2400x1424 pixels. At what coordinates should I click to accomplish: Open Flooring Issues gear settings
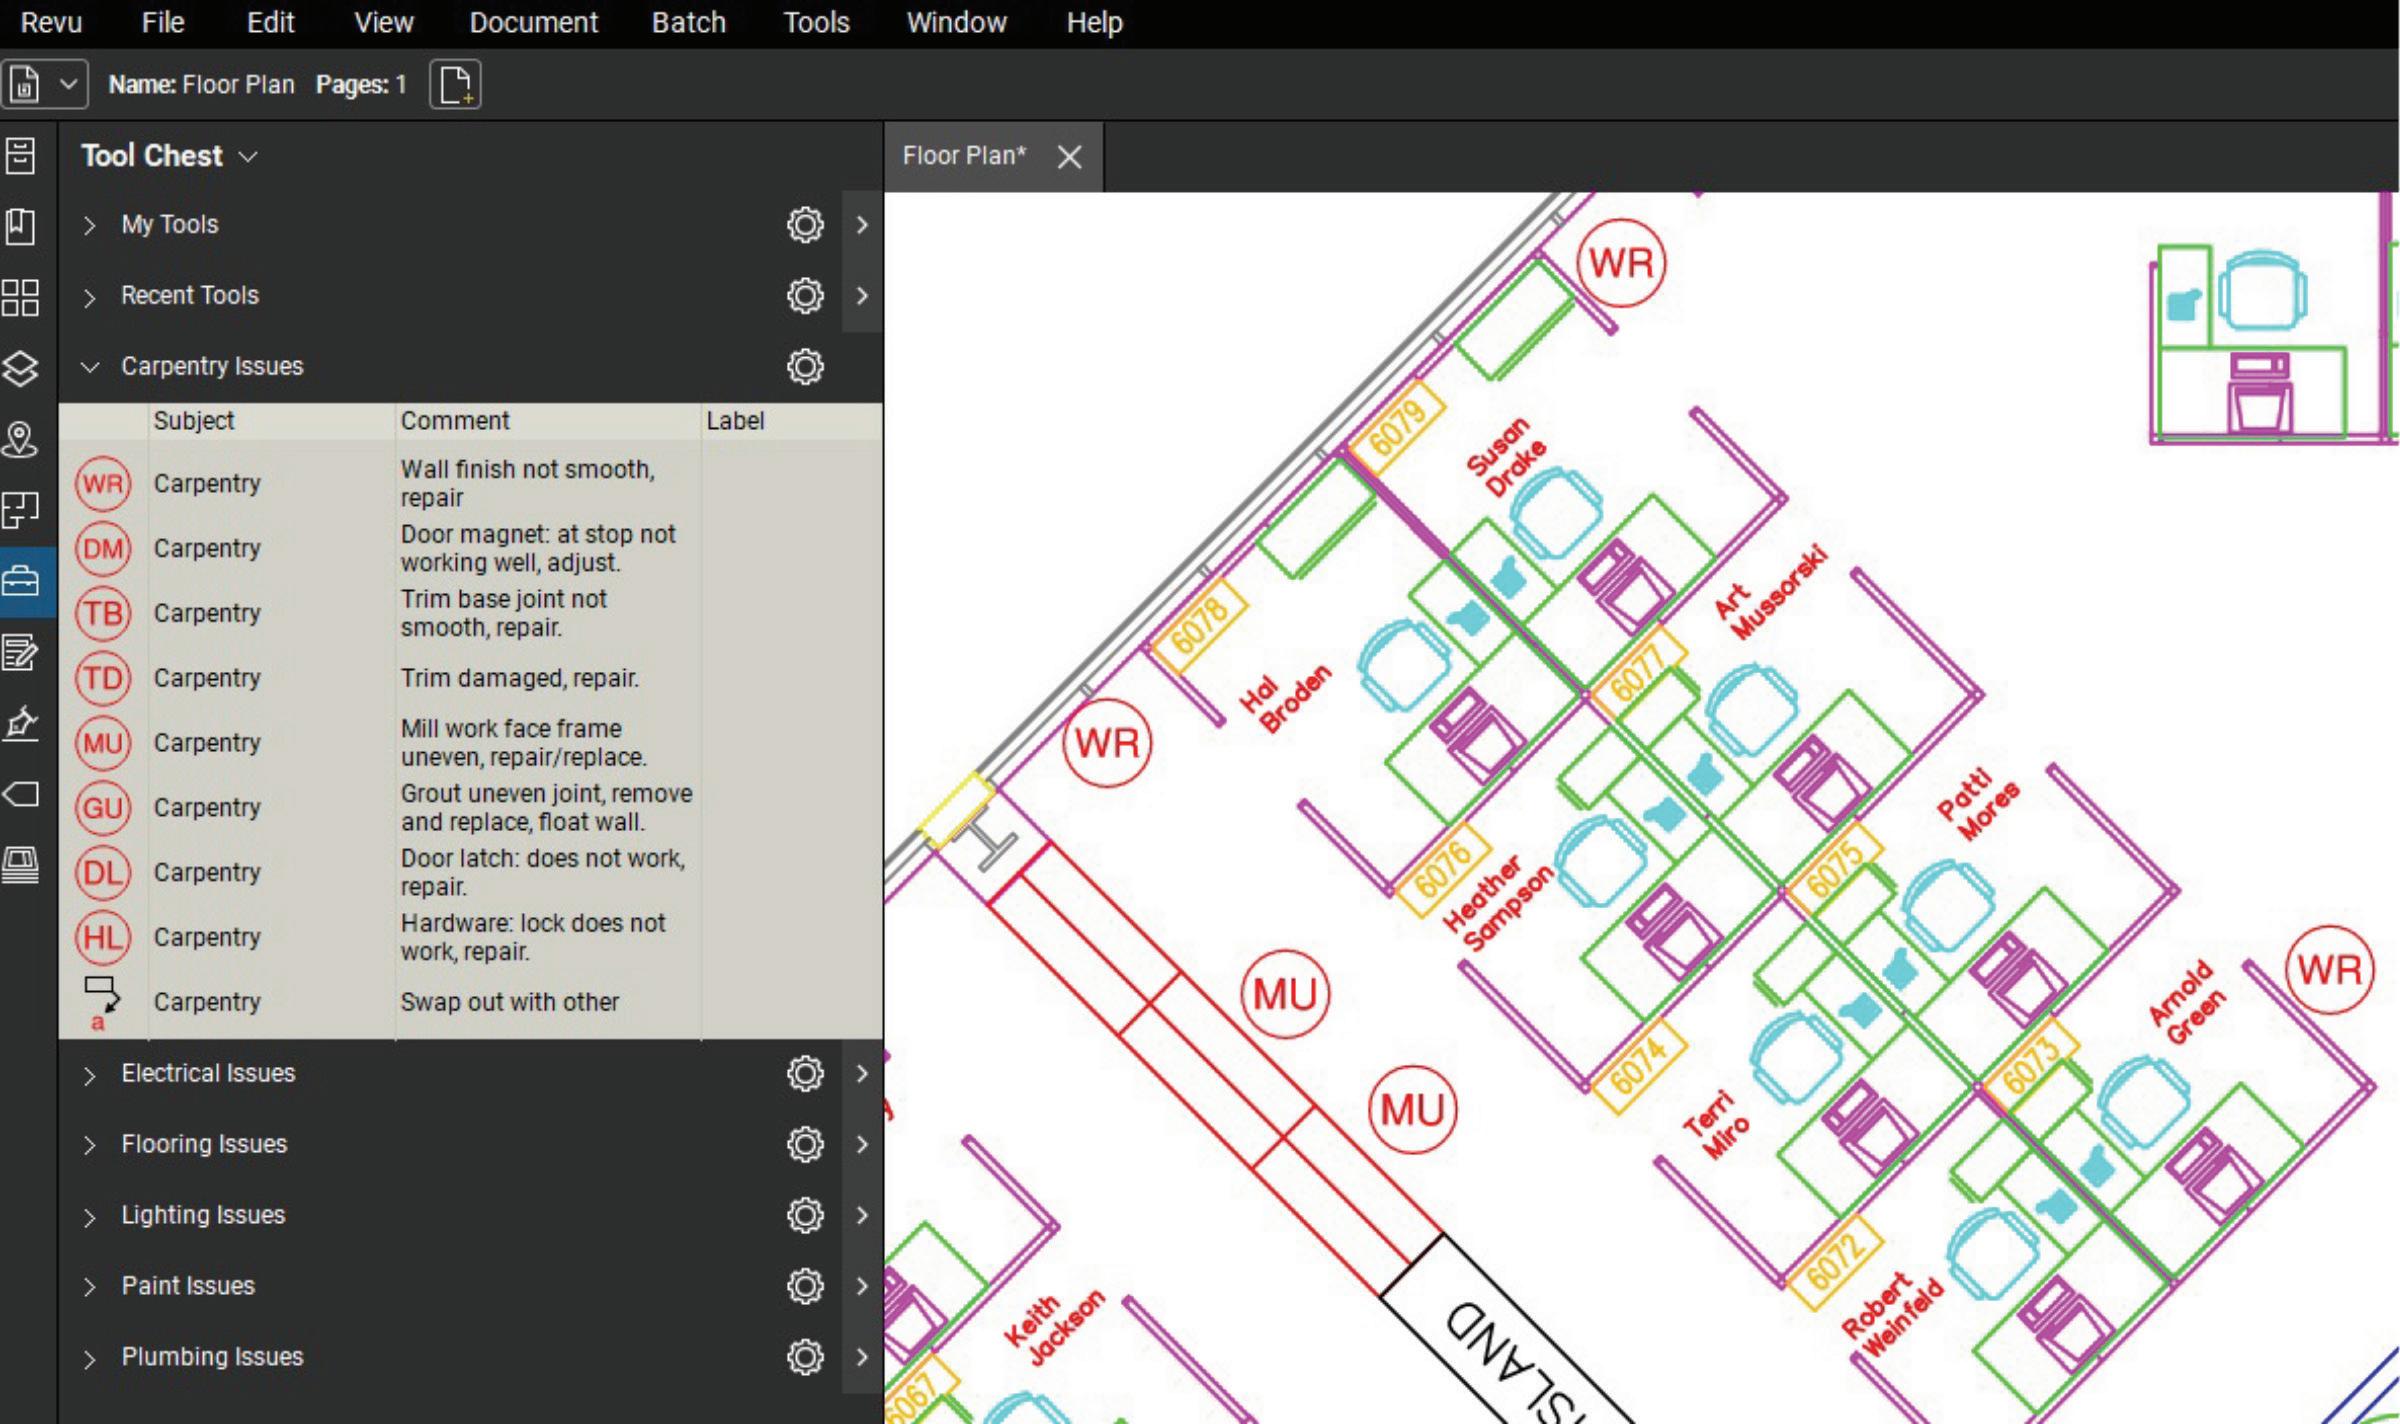point(805,1145)
